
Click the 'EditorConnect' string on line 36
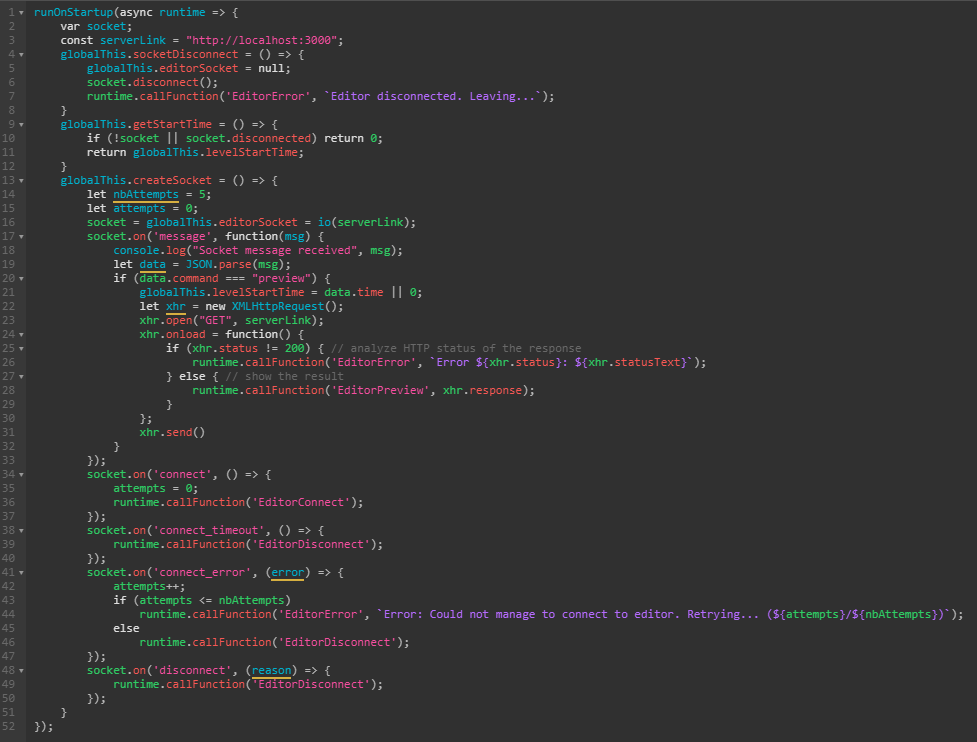(x=301, y=503)
